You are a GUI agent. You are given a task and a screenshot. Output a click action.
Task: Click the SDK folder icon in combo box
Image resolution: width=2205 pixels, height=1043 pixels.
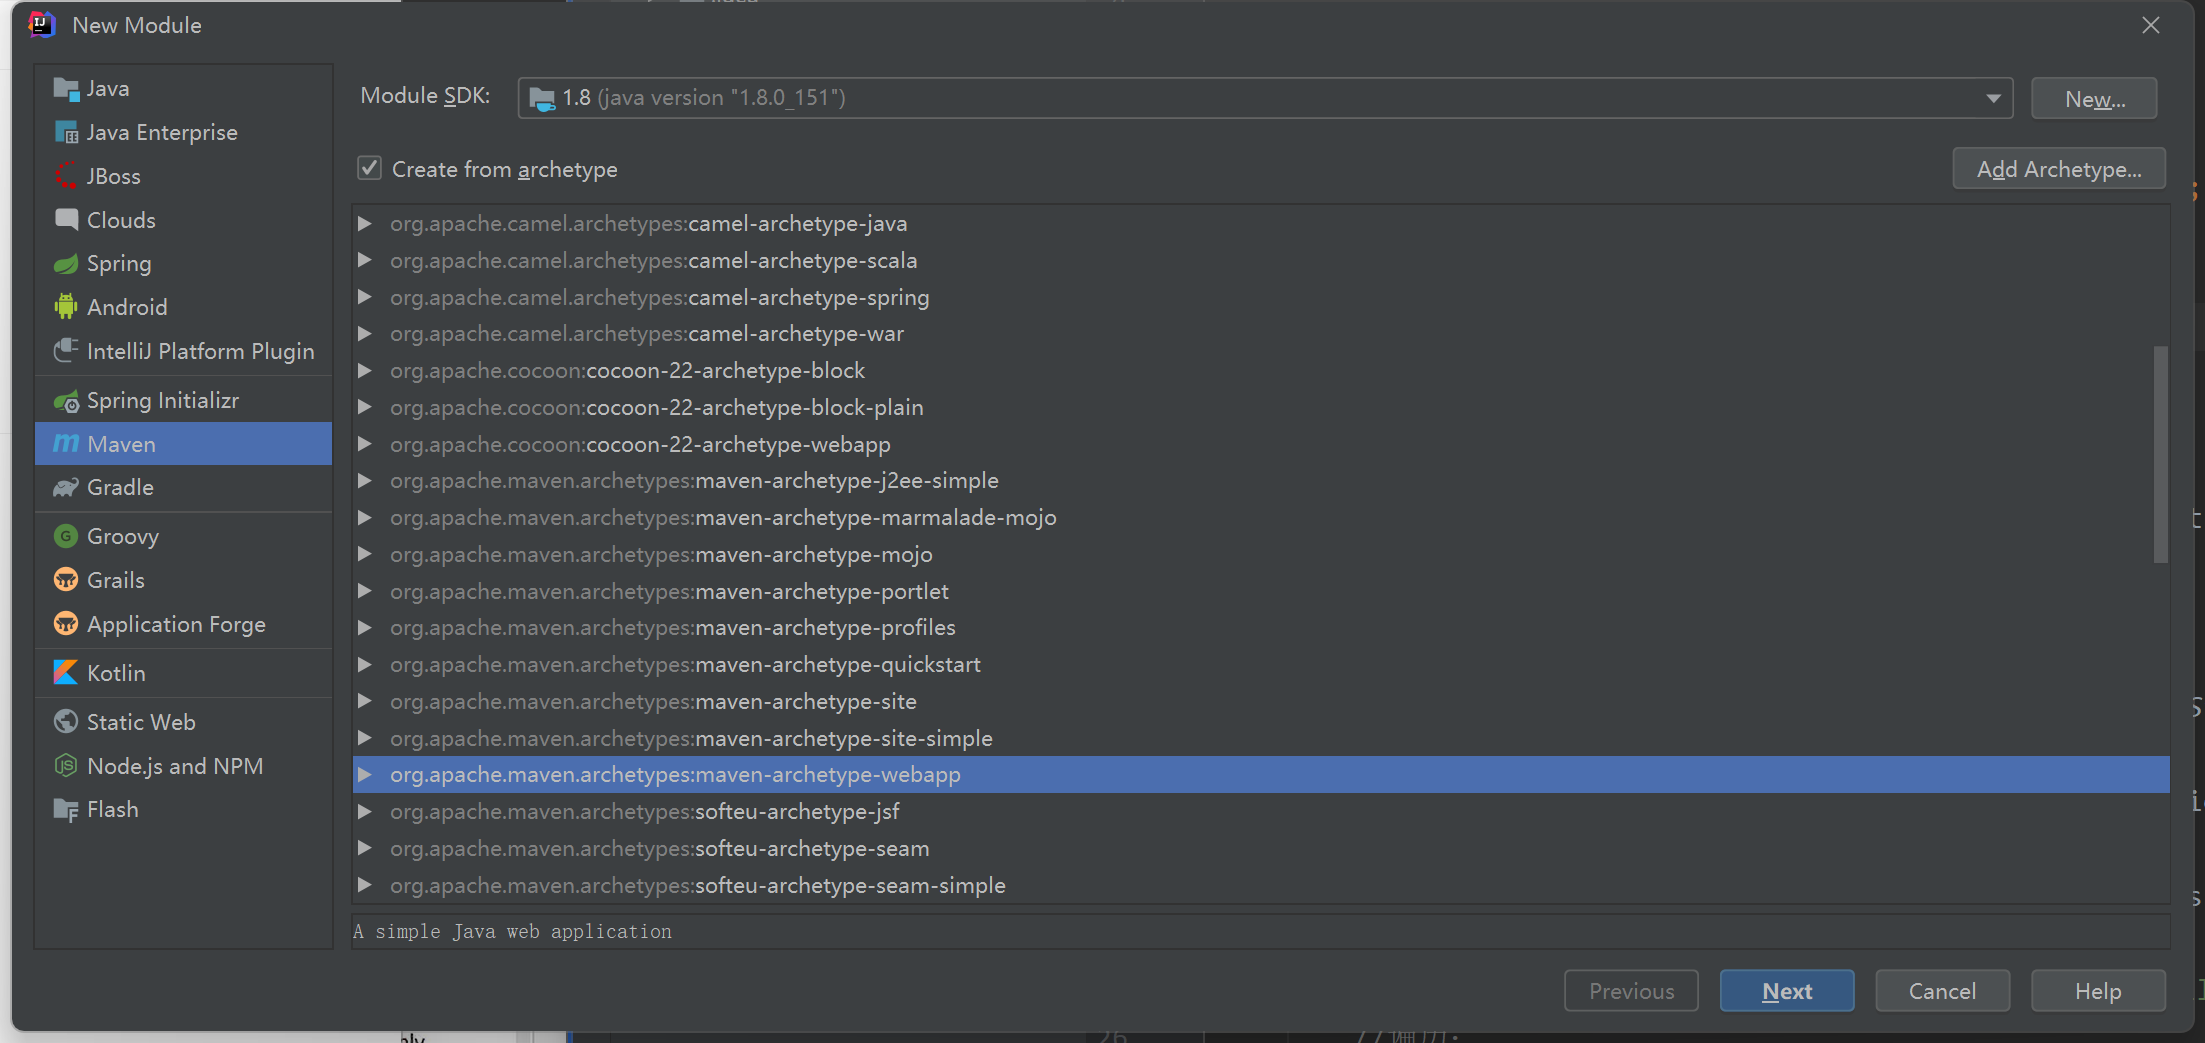[x=542, y=98]
